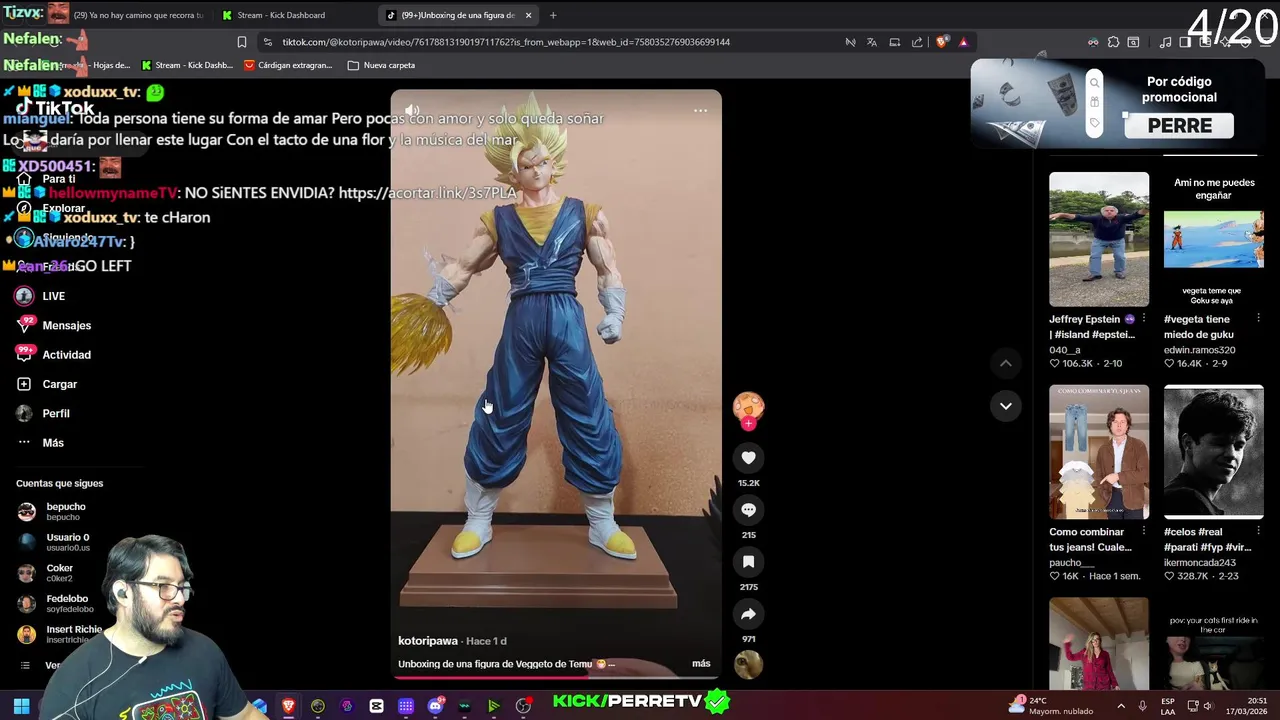Image resolution: width=1280 pixels, height=720 pixels.
Task: Open options for the Jeffrey Epstein video
Action: pyautogui.click(x=1144, y=319)
